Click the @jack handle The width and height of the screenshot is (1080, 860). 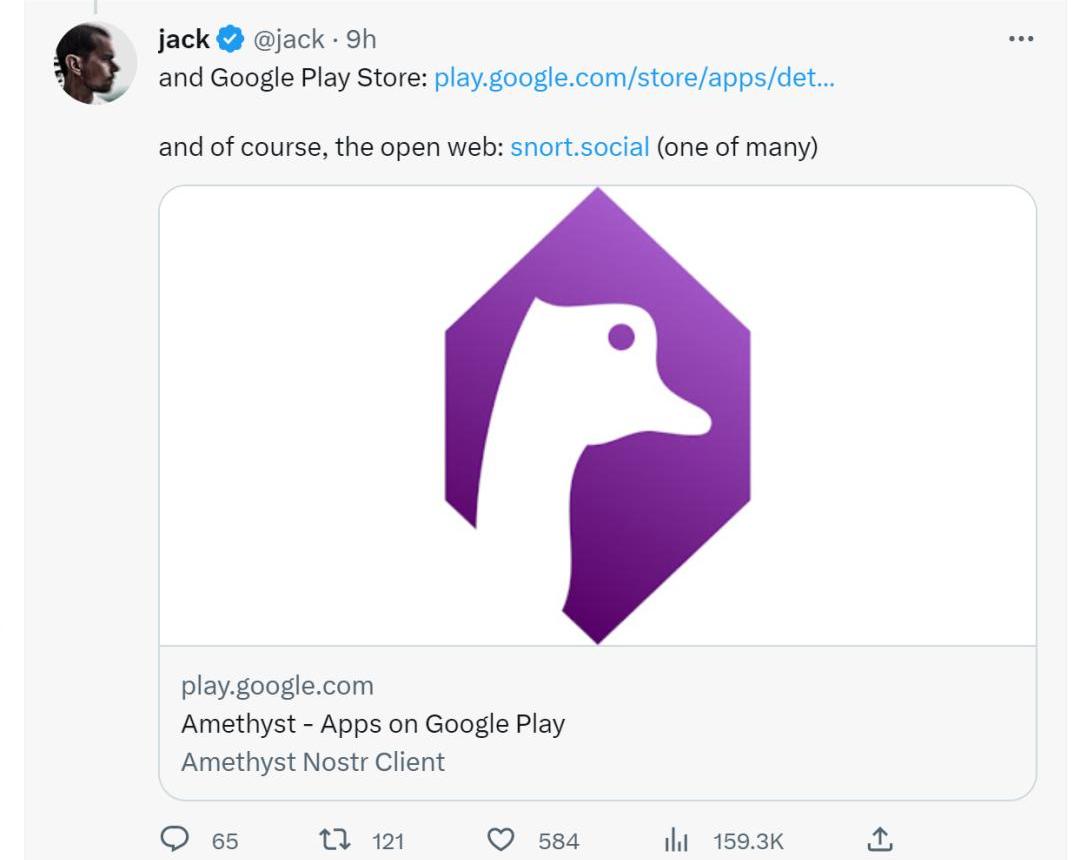pyautogui.click(x=288, y=40)
